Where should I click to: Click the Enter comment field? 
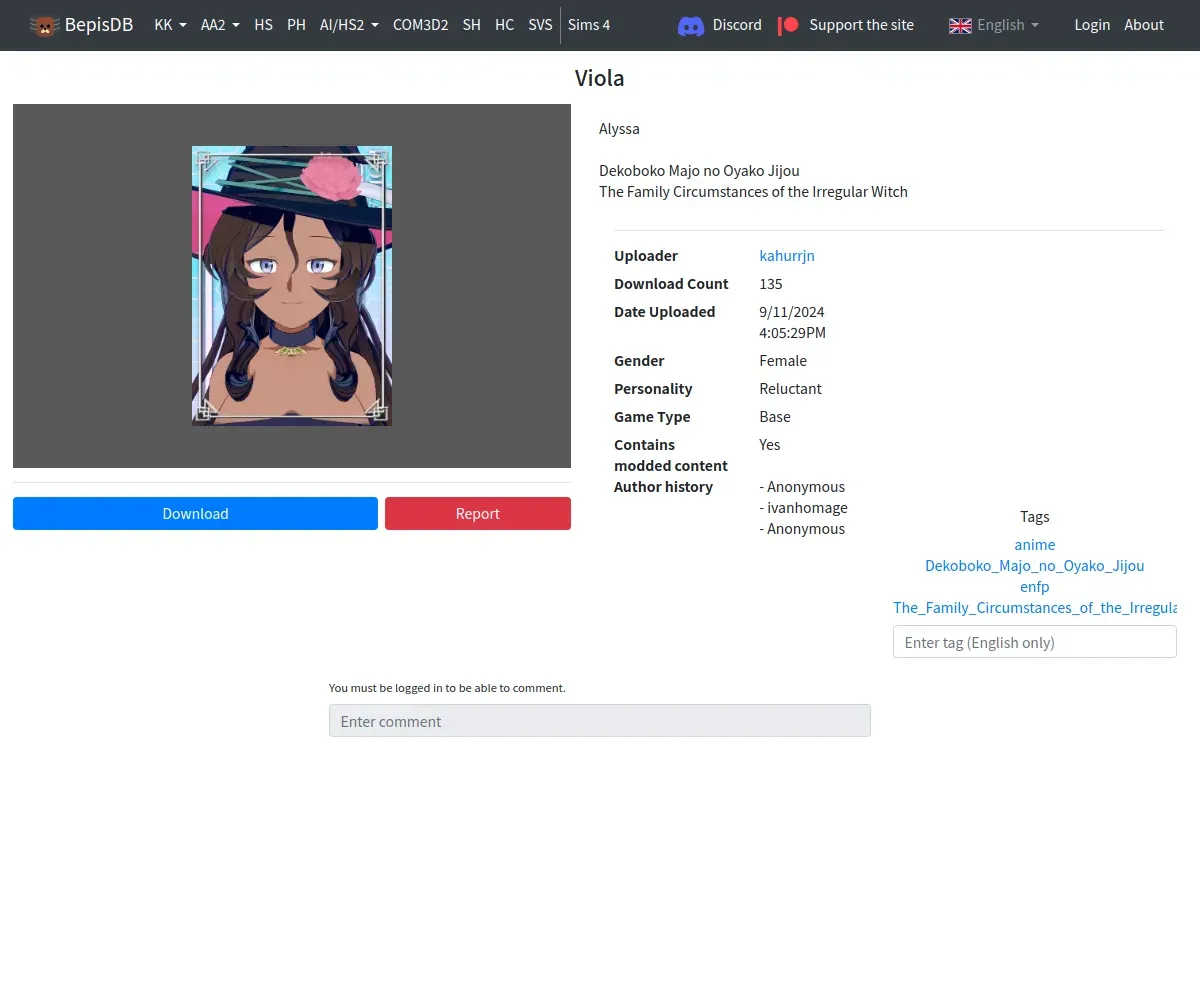pyautogui.click(x=600, y=721)
